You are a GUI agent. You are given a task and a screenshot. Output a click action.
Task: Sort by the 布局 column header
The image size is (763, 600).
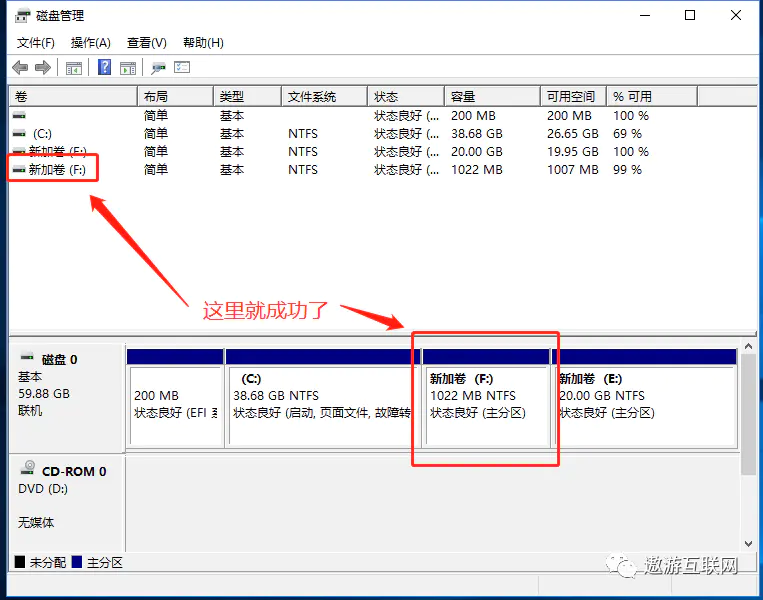coord(176,96)
